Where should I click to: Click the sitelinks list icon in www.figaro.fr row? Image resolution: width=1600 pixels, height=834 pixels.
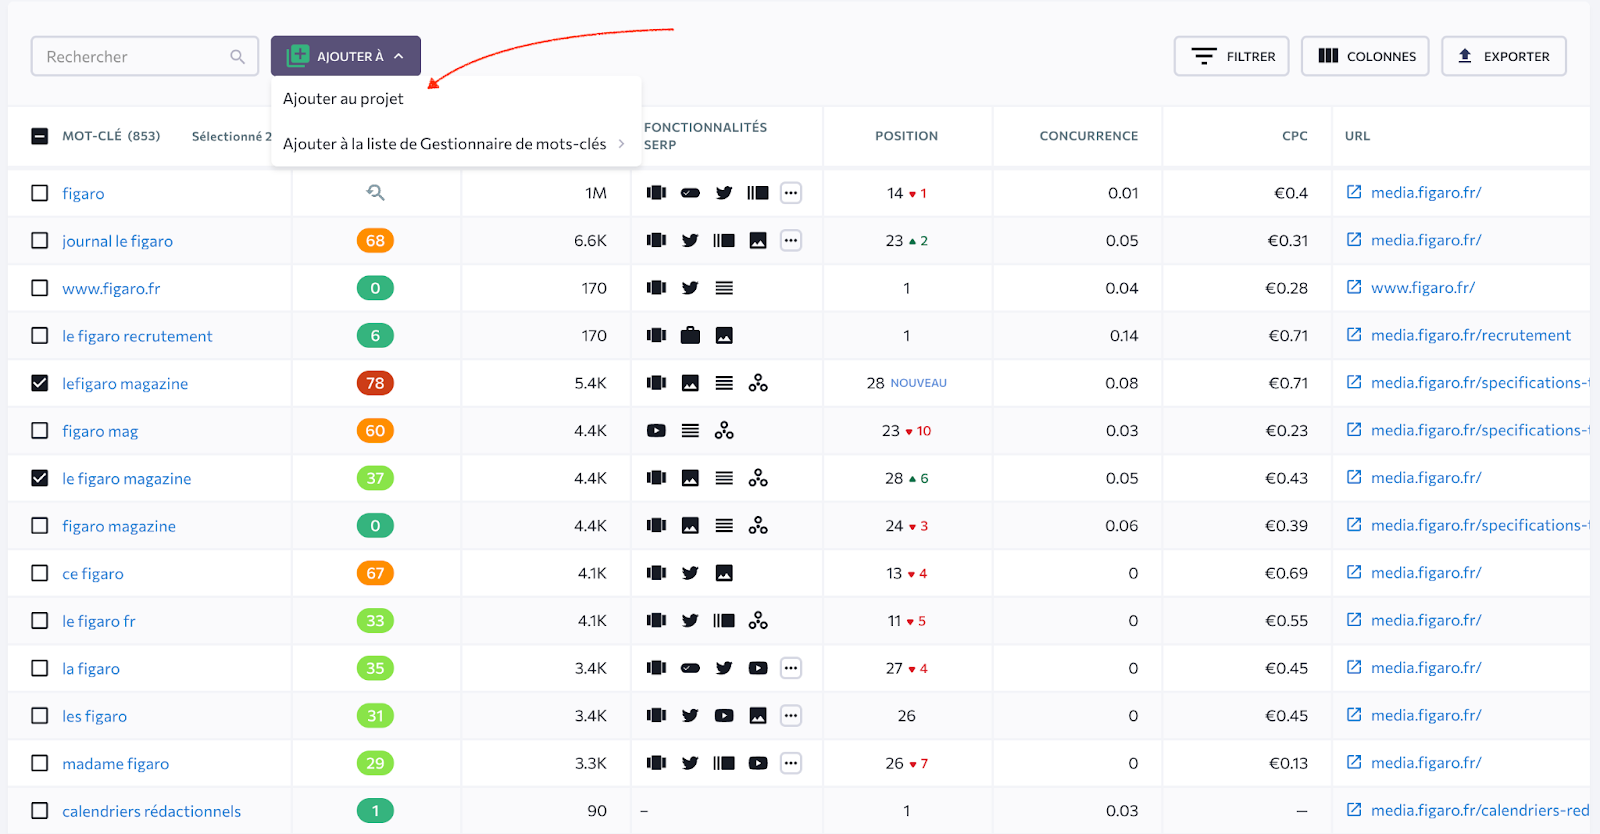724,288
